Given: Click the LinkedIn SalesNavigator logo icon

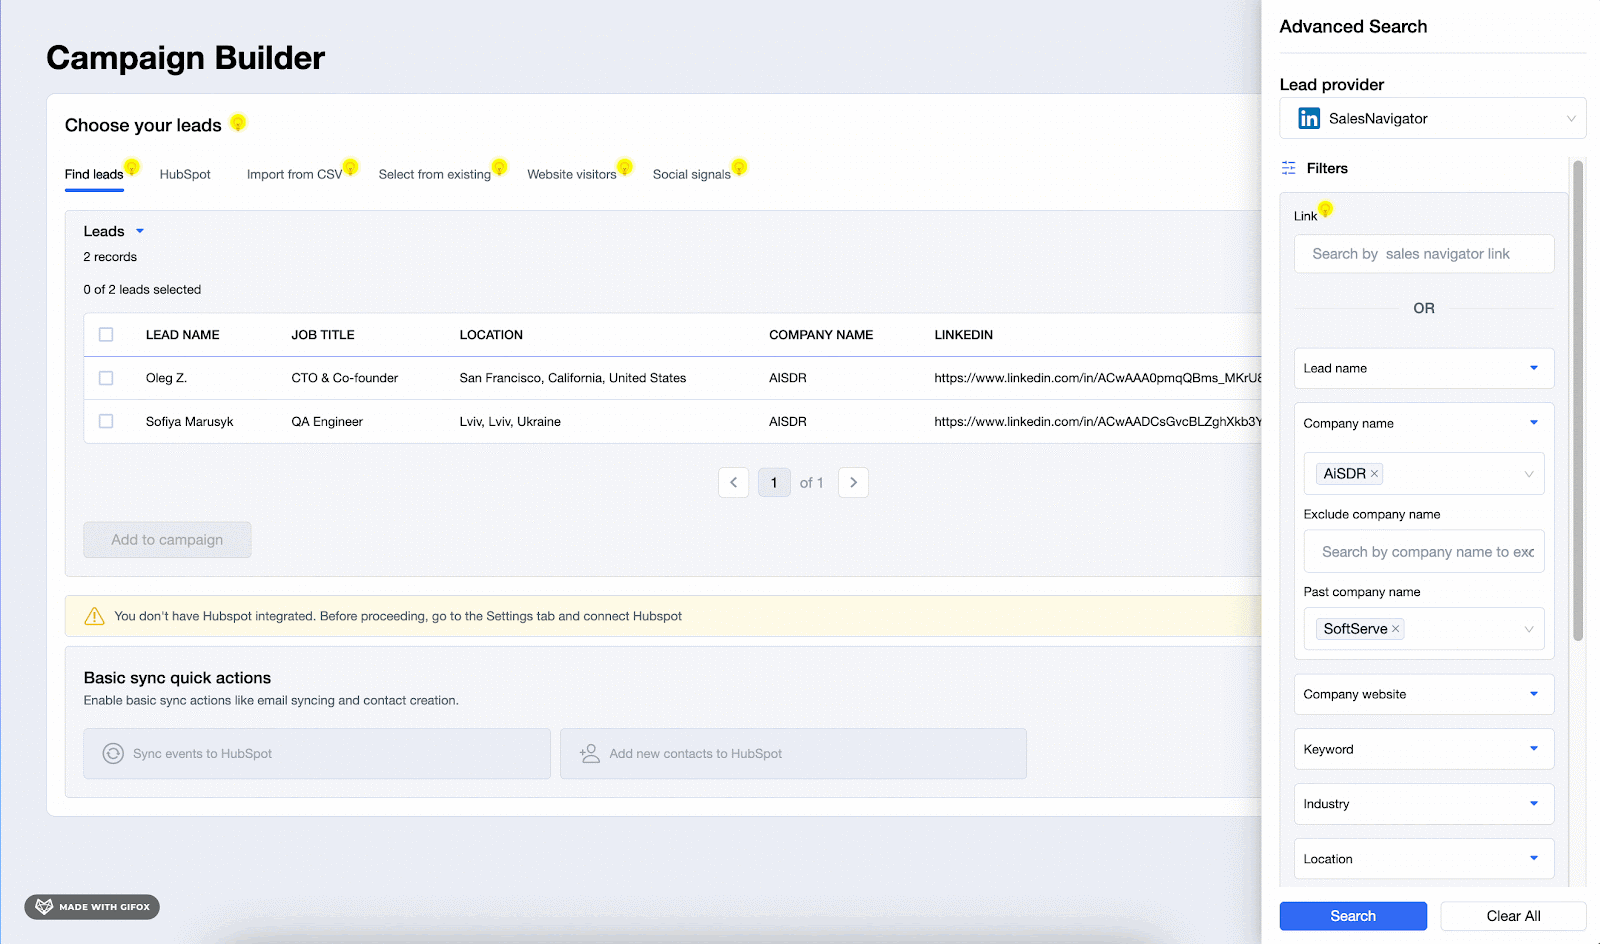Looking at the screenshot, I should [x=1309, y=118].
